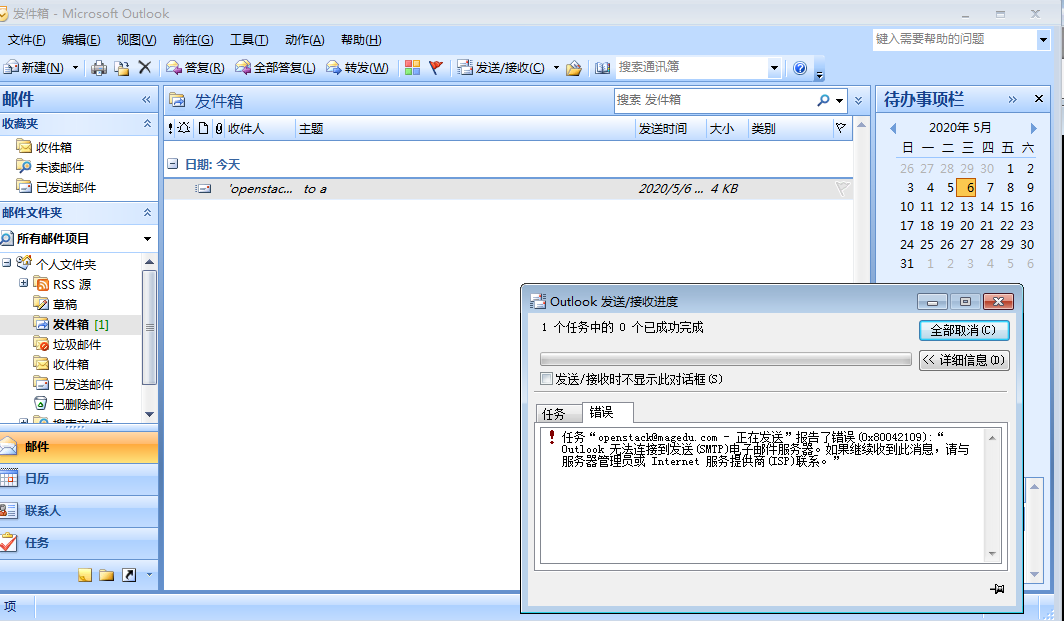The height and width of the screenshot is (621, 1064).
Task: Open the Shortcuts icon in navigation pane
Action: coord(129,576)
